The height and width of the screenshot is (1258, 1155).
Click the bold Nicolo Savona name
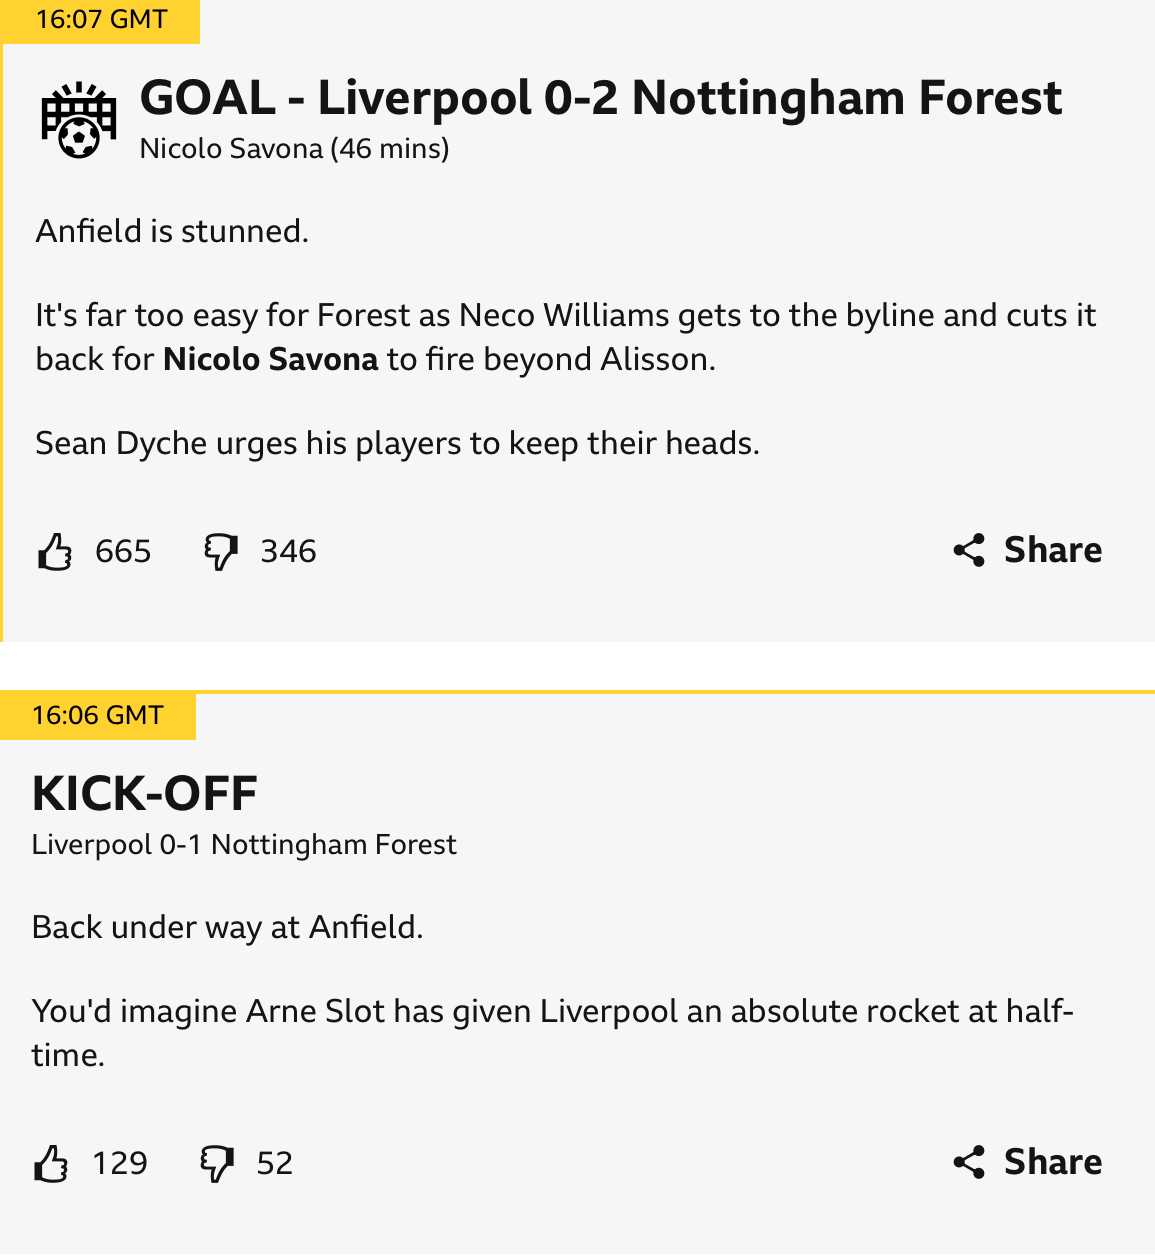click(270, 359)
